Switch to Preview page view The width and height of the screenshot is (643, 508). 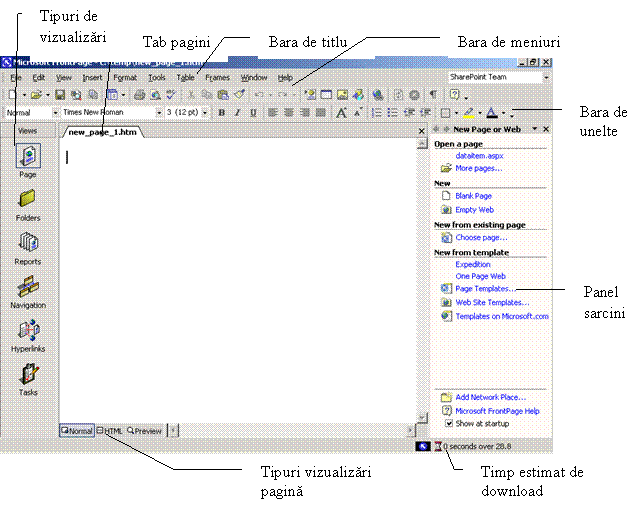tap(144, 431)
